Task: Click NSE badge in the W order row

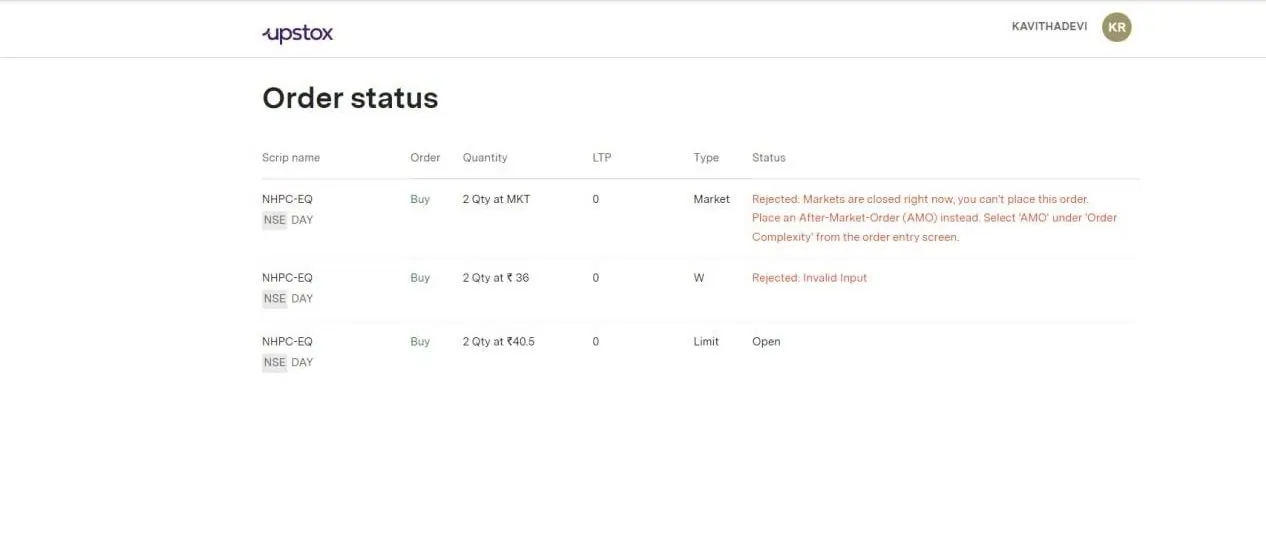Action: (274, 299)
